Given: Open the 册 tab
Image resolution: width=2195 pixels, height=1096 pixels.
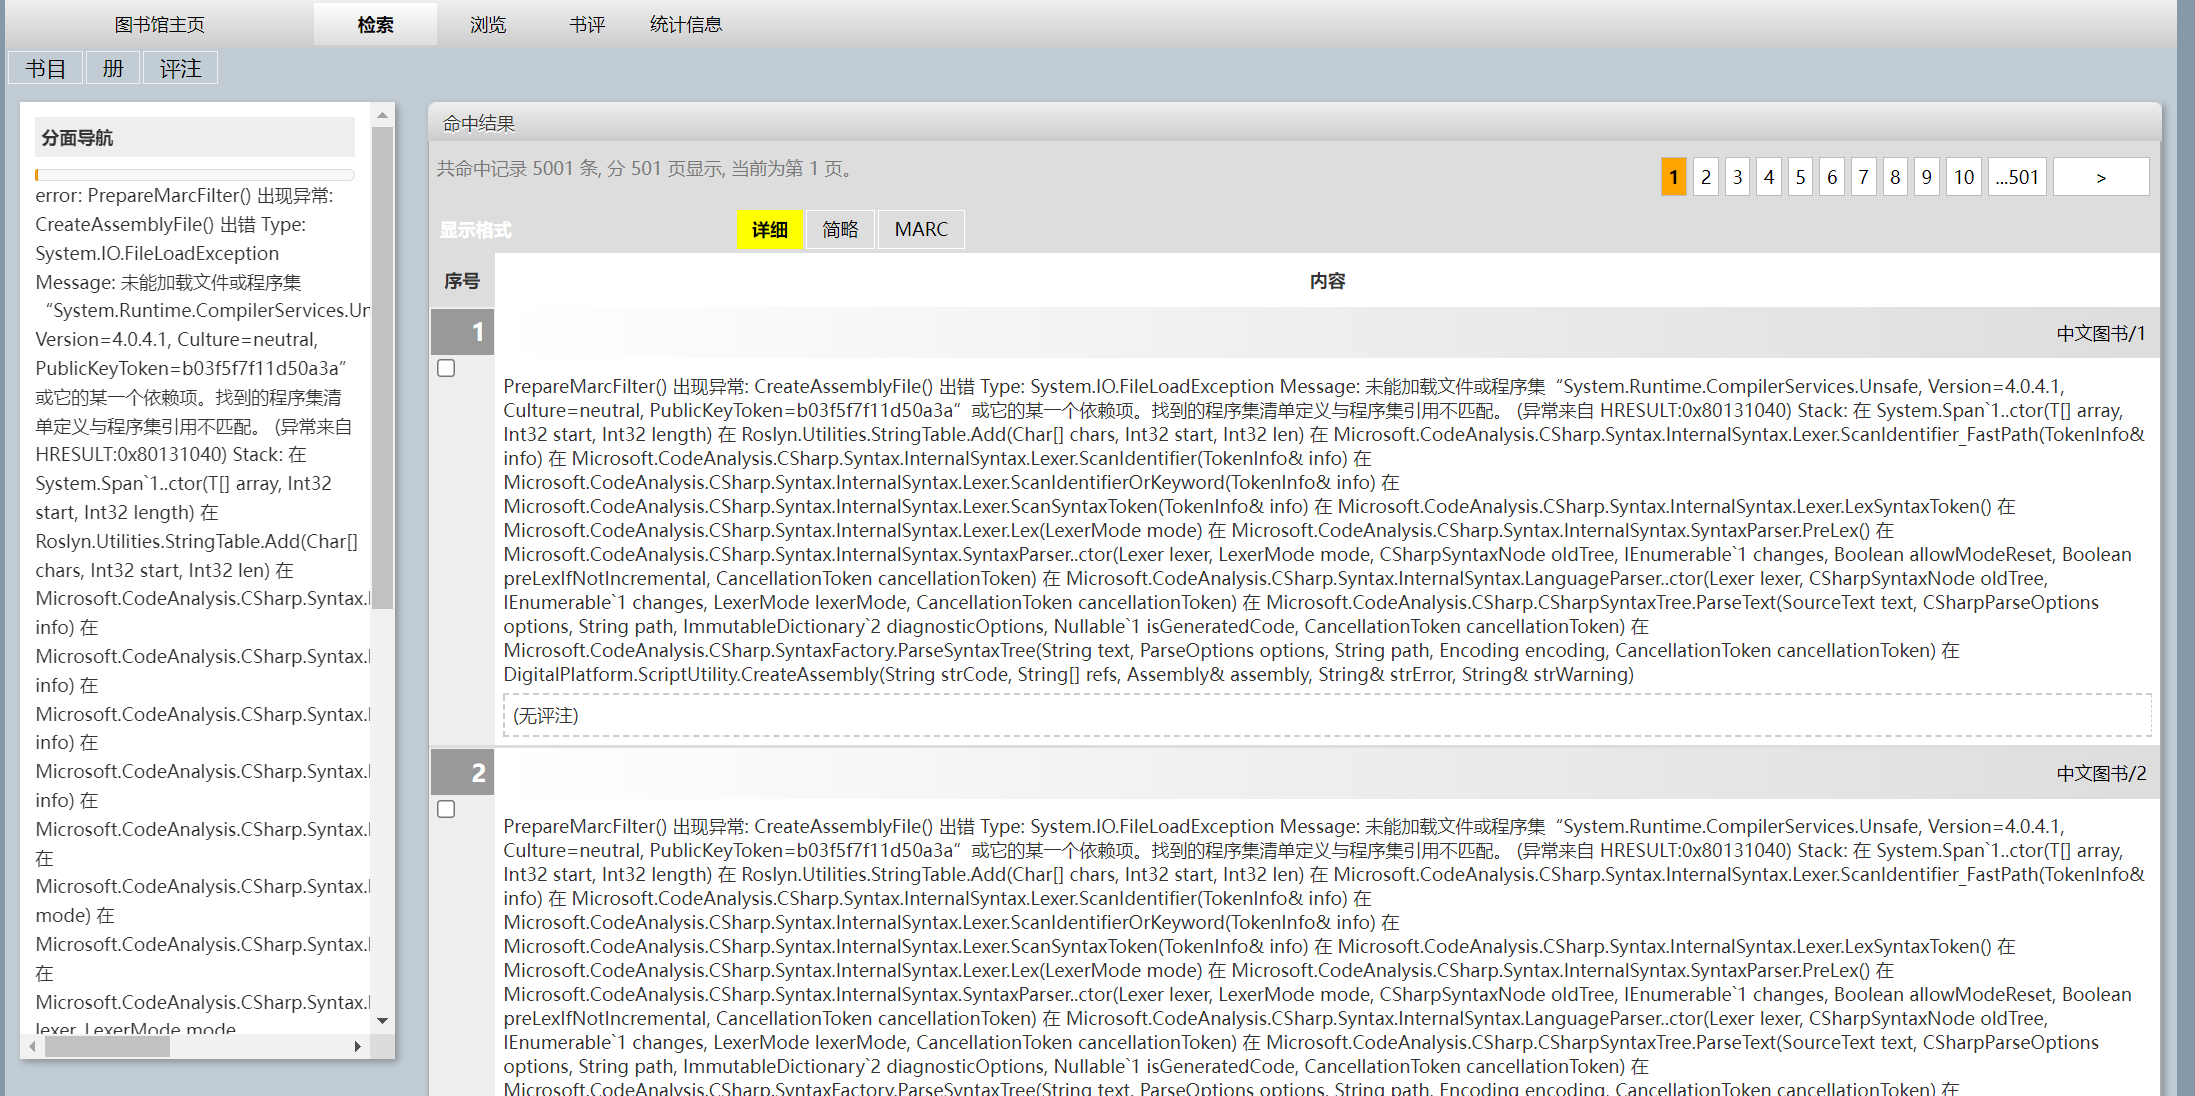Looking at the screenshot, I should tap(112, 67).
